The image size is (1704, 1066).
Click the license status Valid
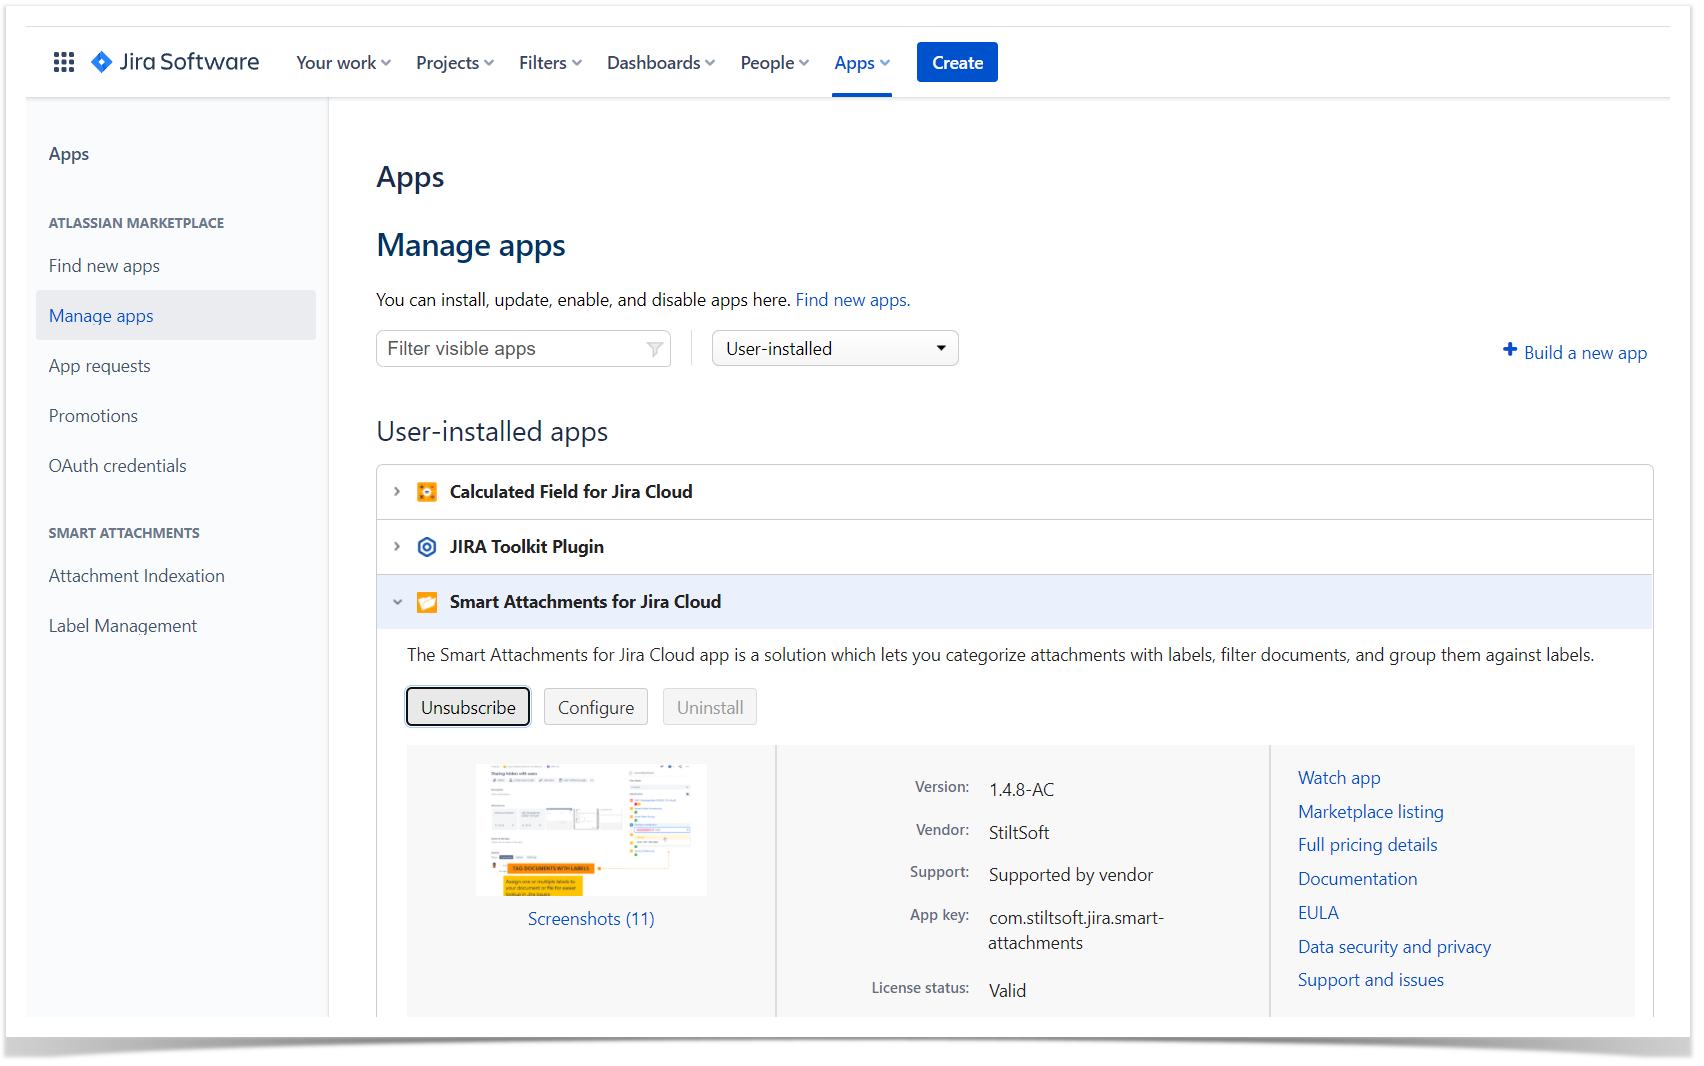point(1007,991)
